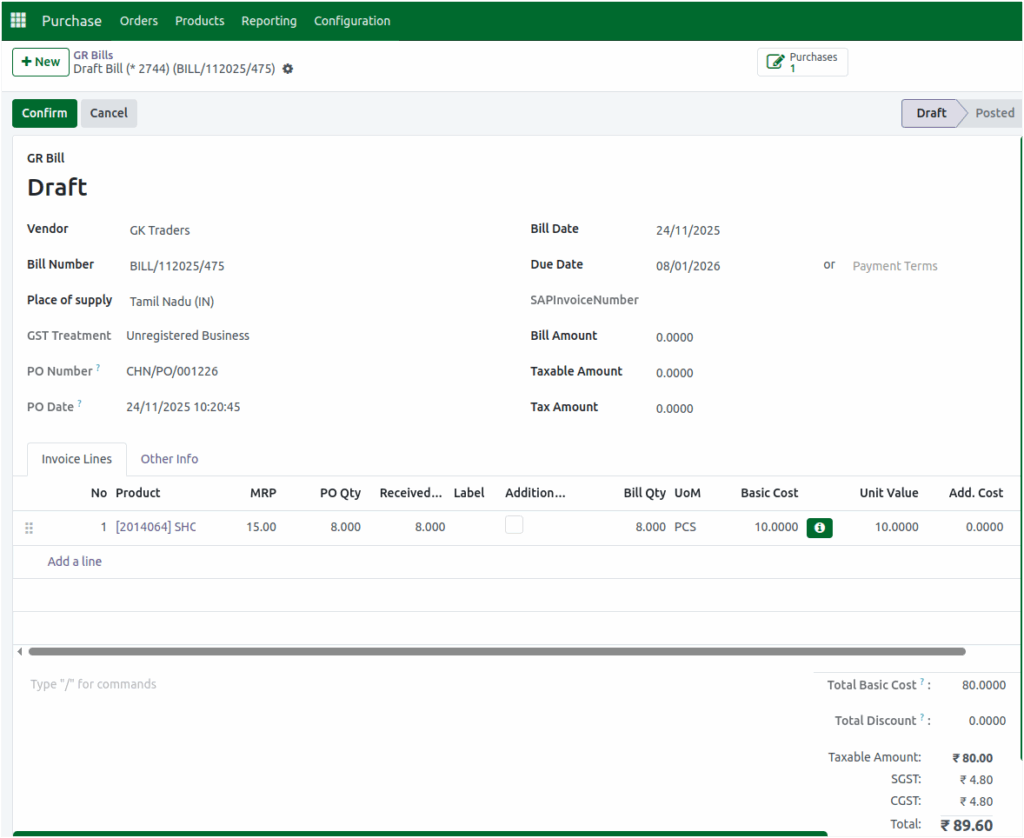Click the Type / for commands field

(93, 684)
